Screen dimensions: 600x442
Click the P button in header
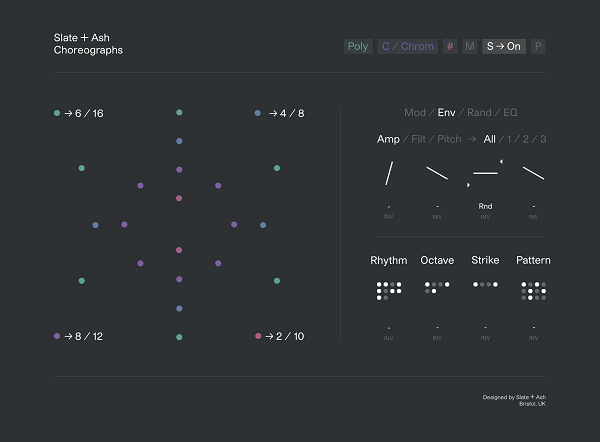point(538,46)
